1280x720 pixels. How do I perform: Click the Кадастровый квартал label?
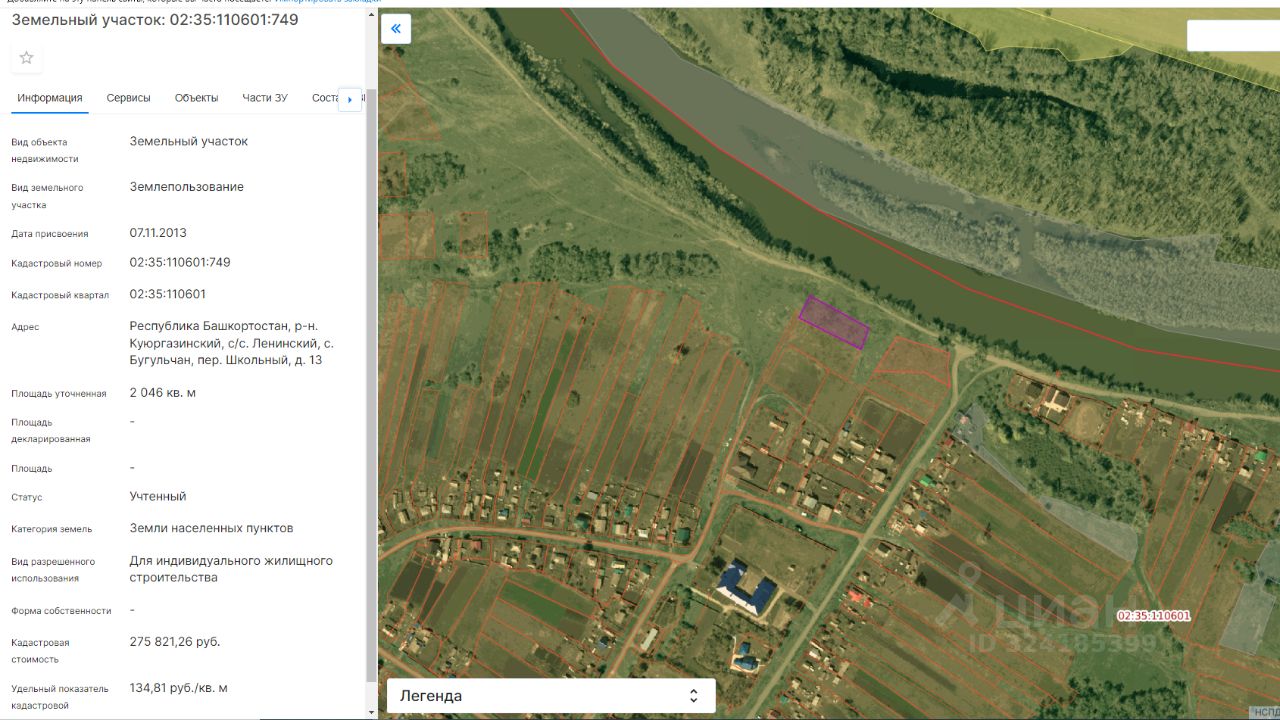[x=60, y=295]
